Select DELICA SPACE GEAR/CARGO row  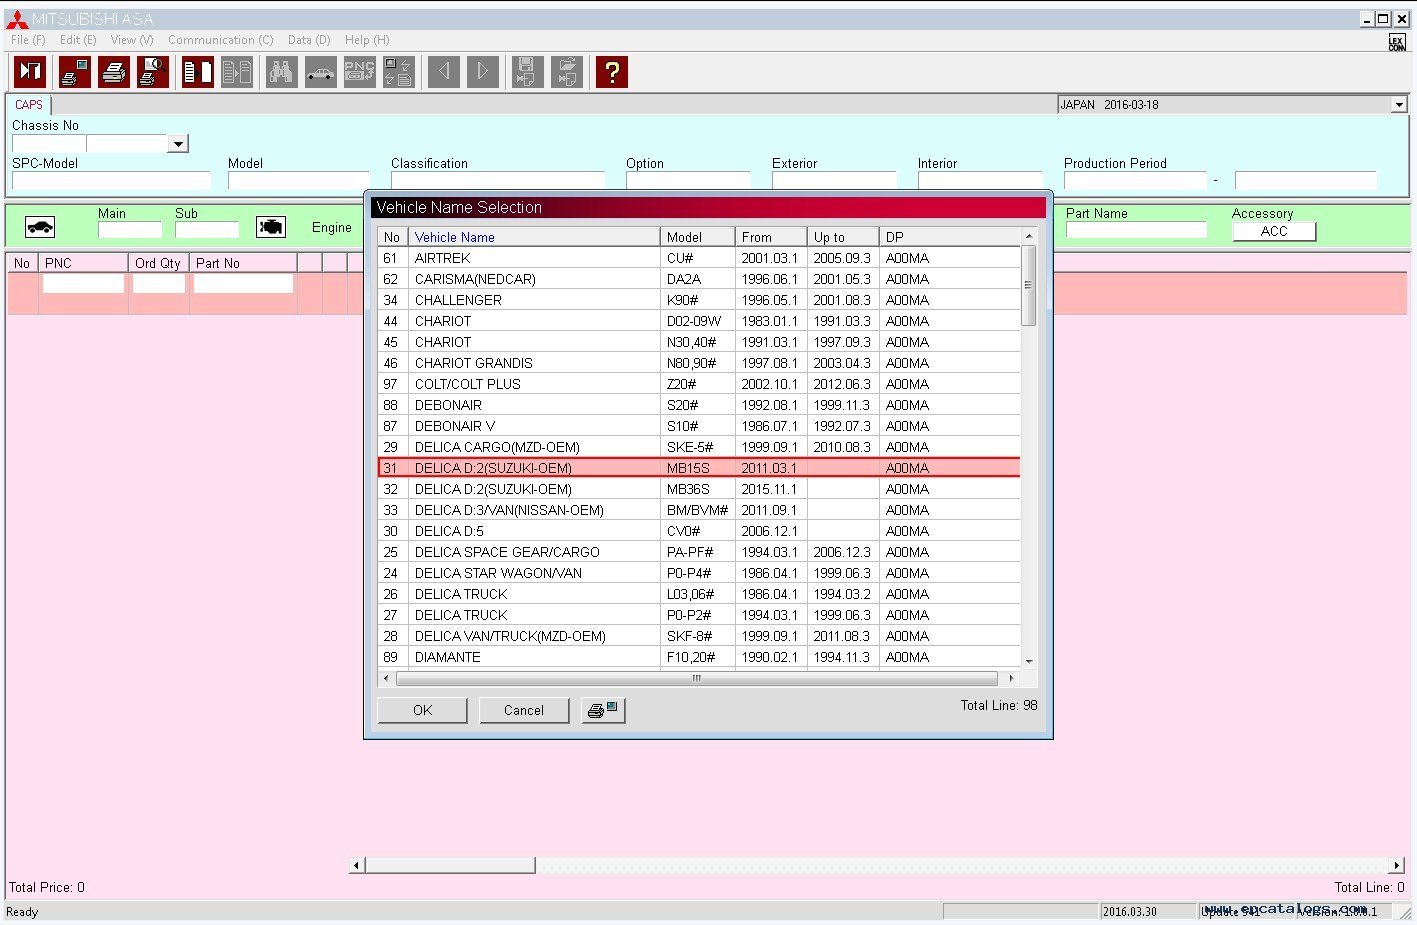pyautogui.click(x=699, y=552)
